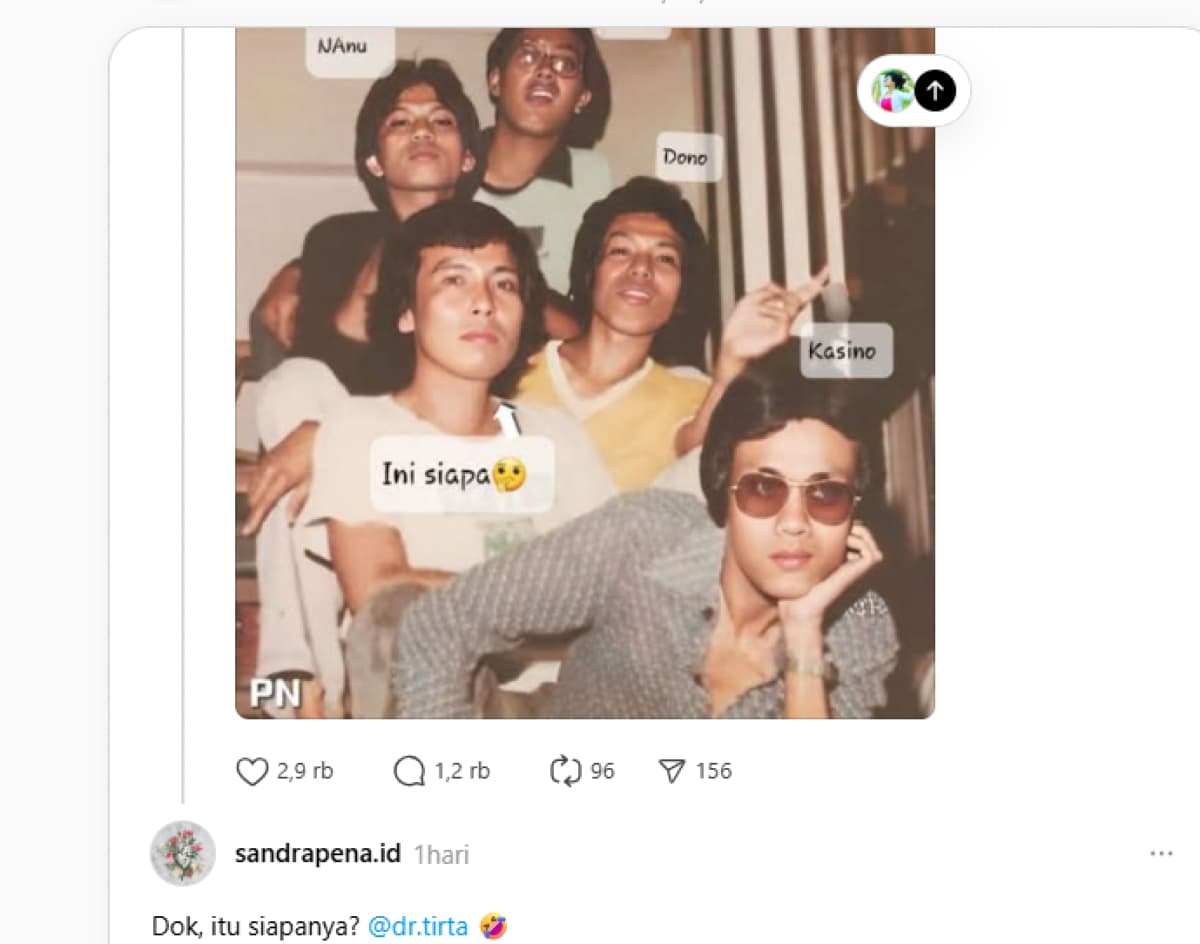This screenshot has width=1200, height=944.
Task: Open the commenter's rose profile avatar
Action: click(x=185, y=853)
